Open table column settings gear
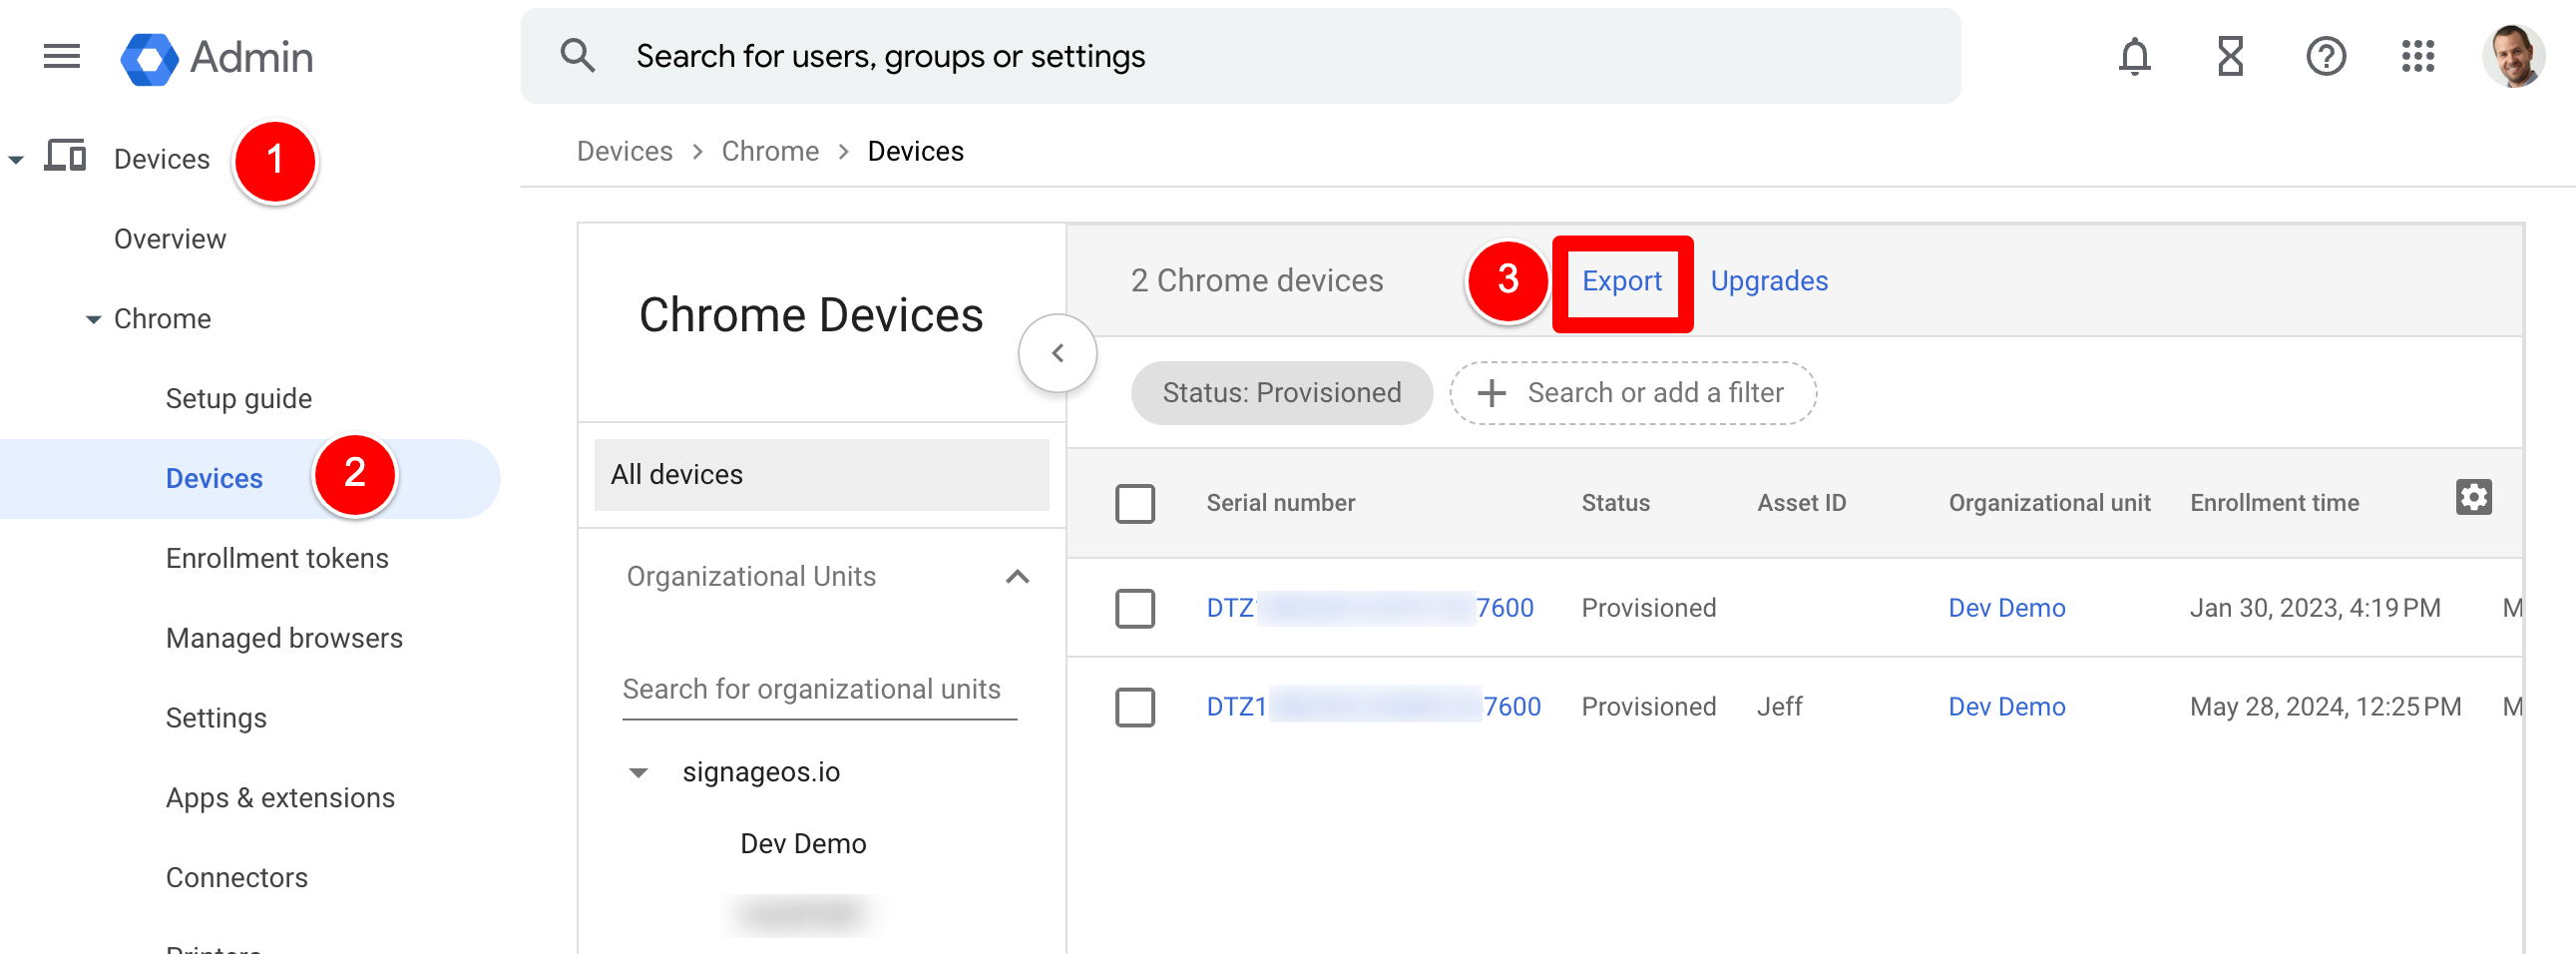 tap(2472, 497)
